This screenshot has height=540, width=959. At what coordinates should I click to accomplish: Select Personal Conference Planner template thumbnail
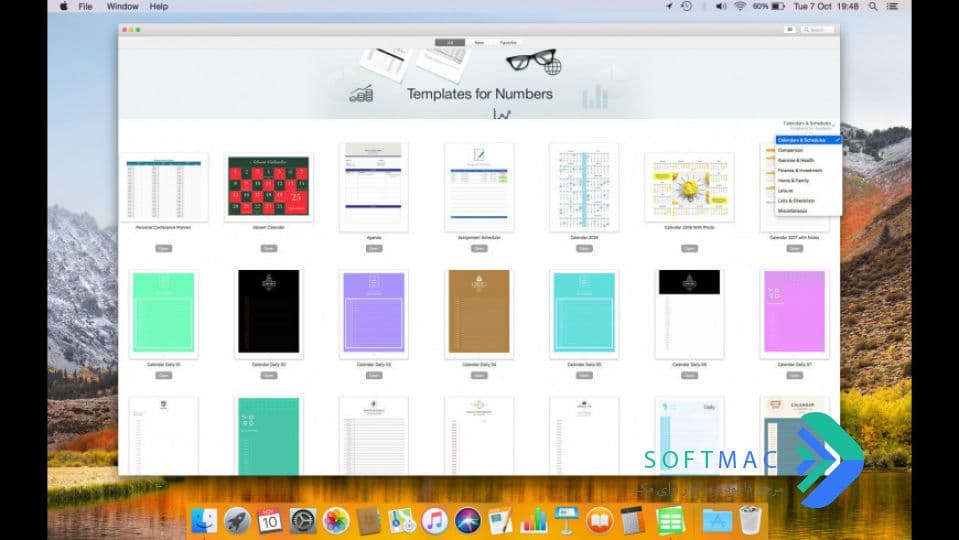[163, 187]
